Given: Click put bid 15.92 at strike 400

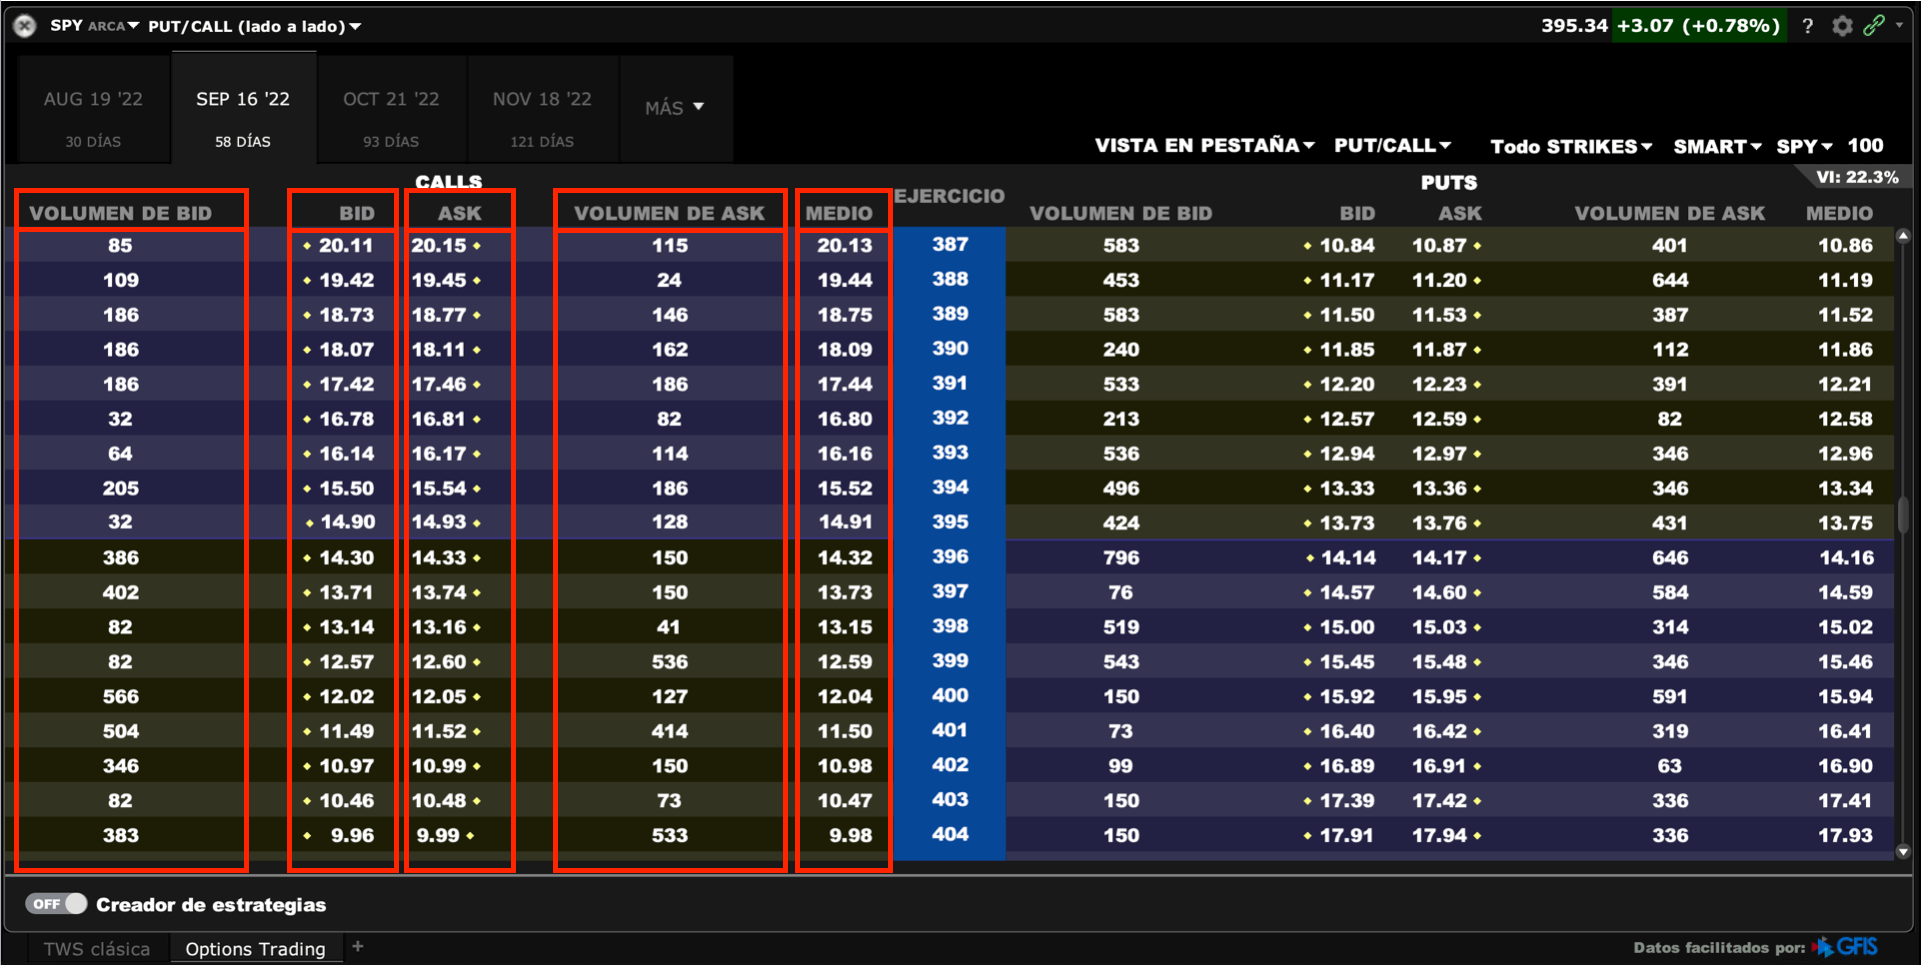Looking at the screenshot, I should pyautogui.click(x=1347, y=696).
